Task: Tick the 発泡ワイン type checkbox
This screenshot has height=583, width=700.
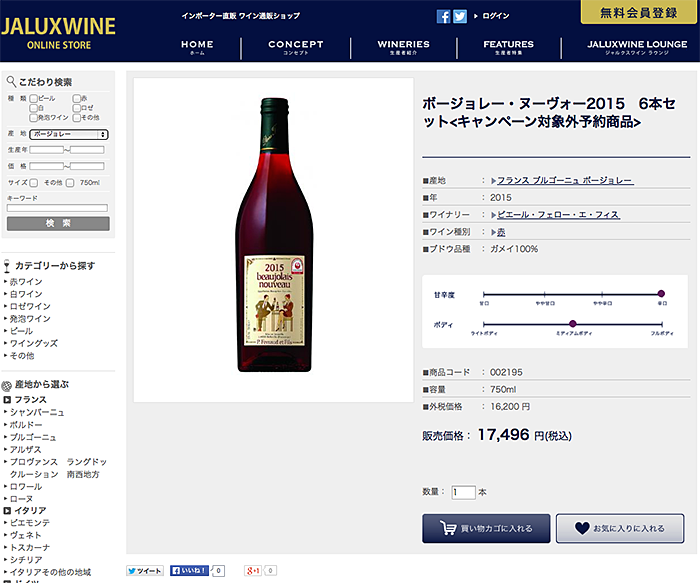Action: [33, 118]
